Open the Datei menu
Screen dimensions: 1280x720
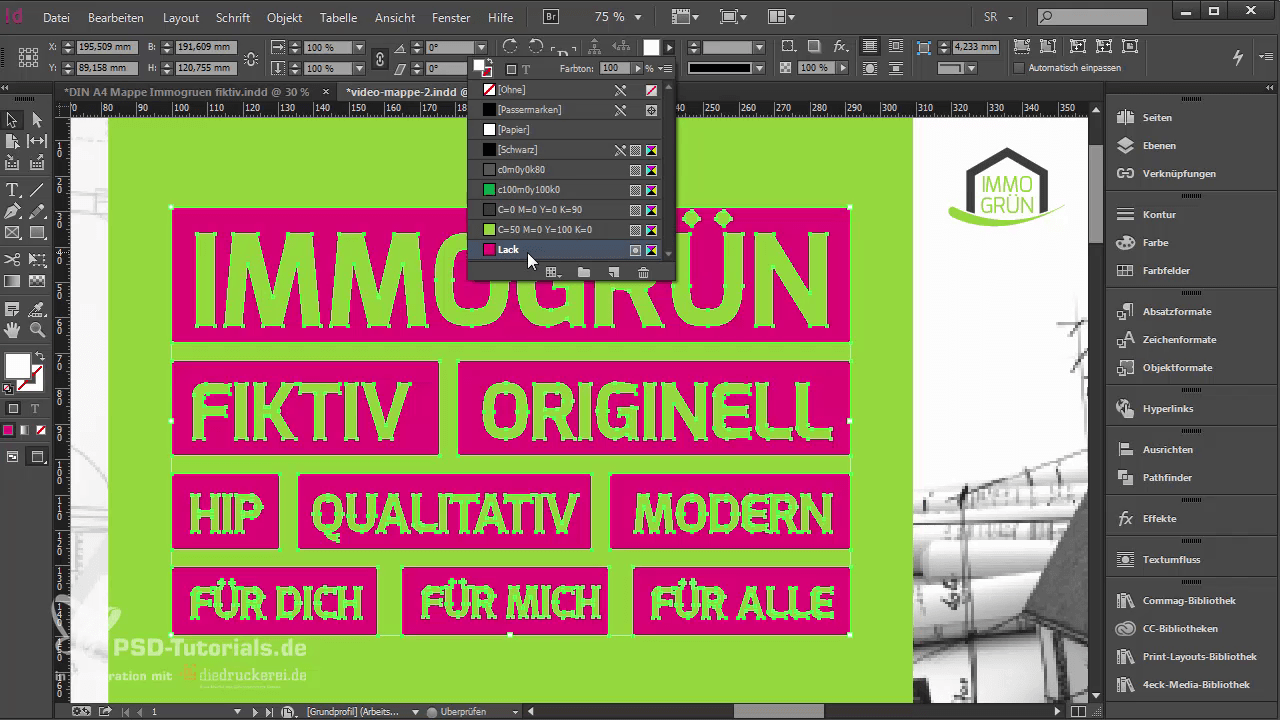pyautogui.click(x=57, y=17)
